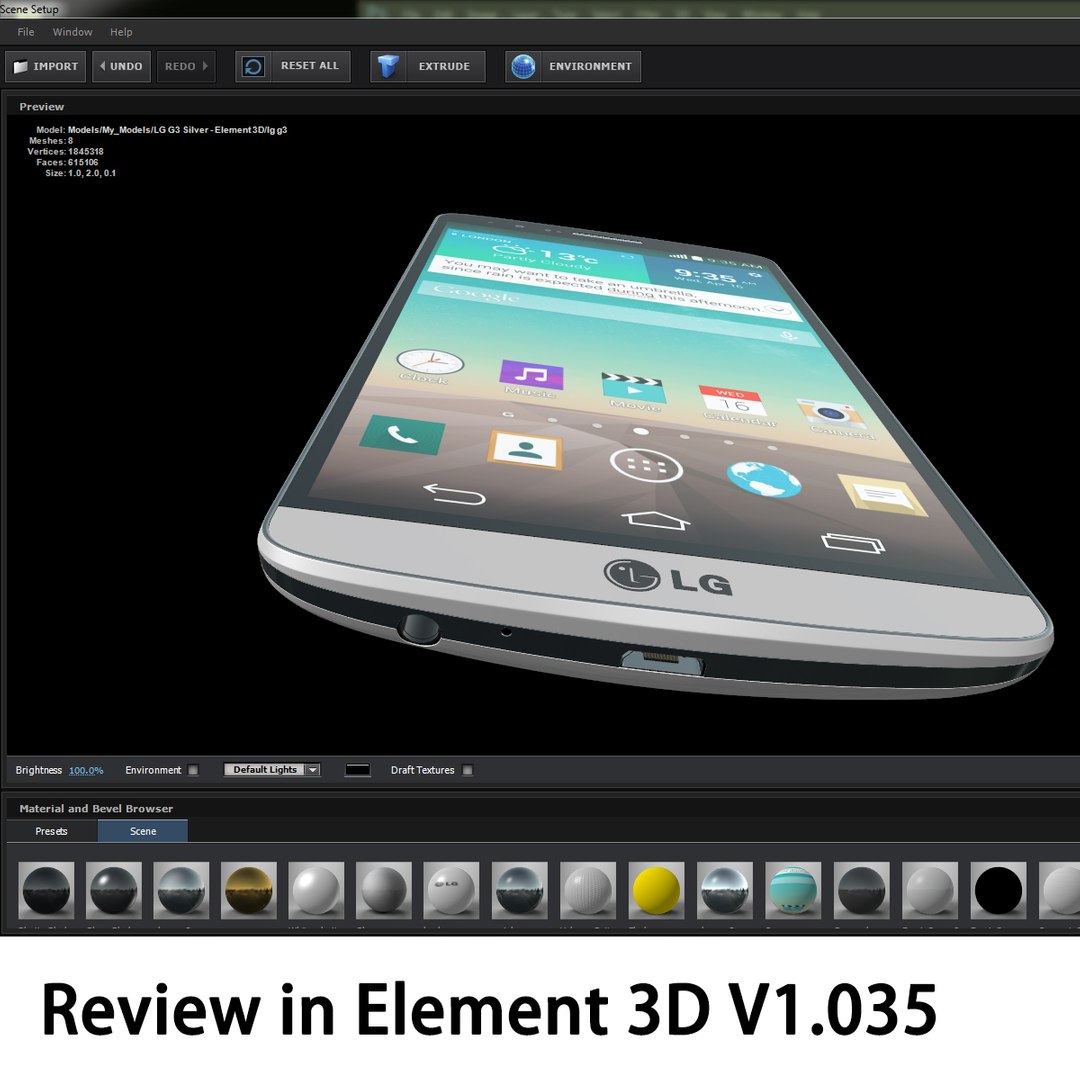Open the Window menu
Image resolution: width=1080 pixels, height=1080 pixels.
tap(72, 32)
